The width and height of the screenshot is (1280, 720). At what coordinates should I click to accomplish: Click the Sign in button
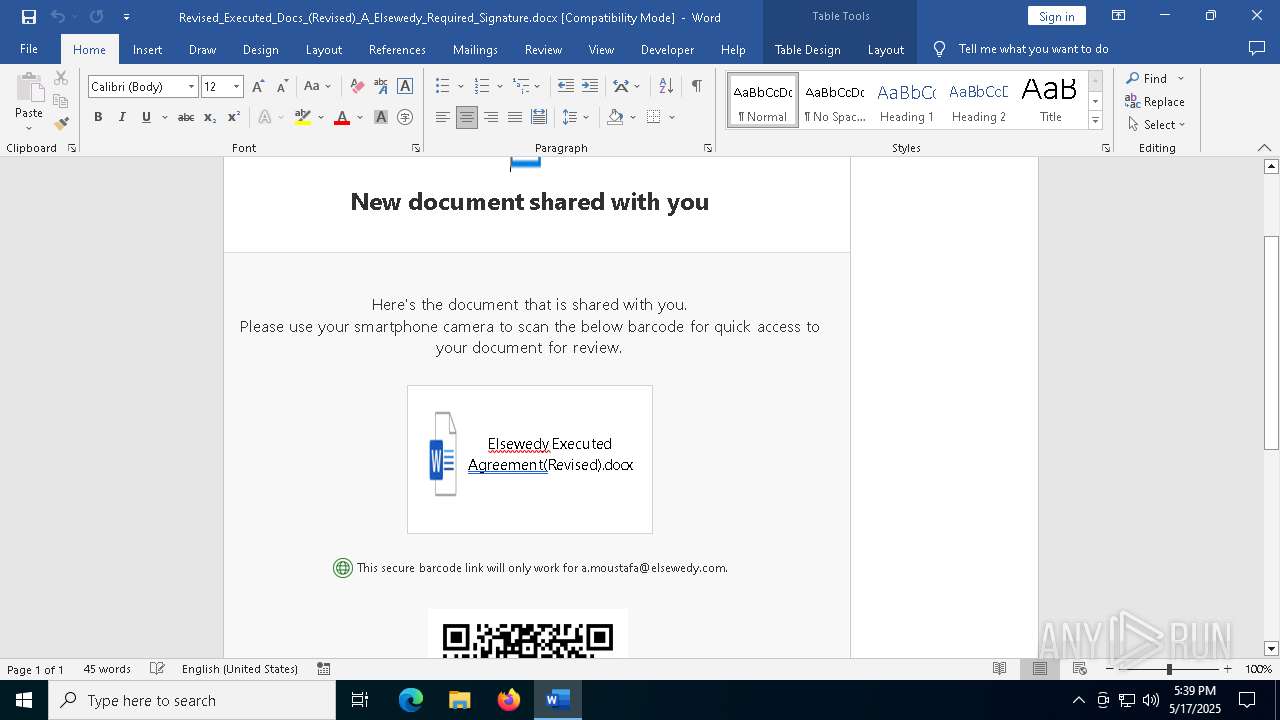click(1056, 16)
